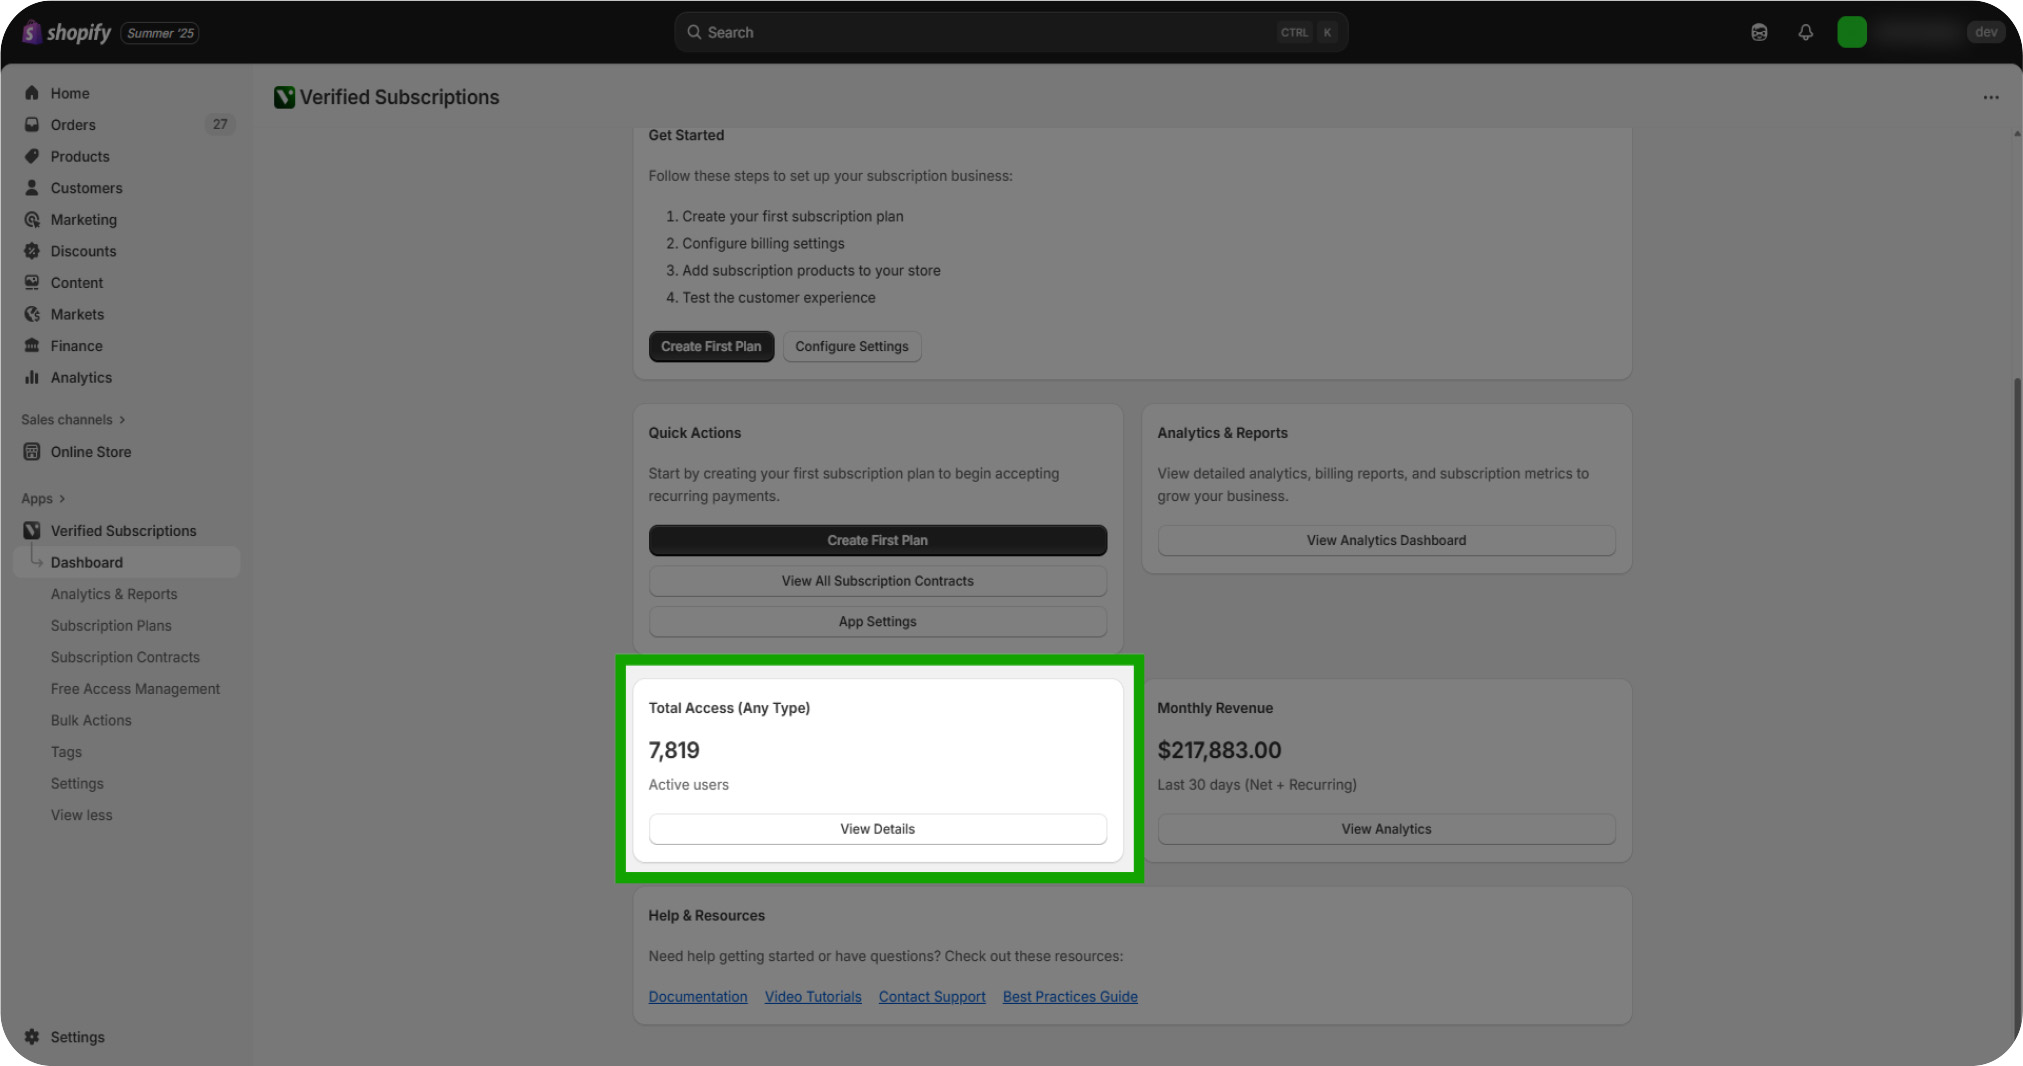Click View Analytics under Monthly Revenue

click(x=1386, y=829)
